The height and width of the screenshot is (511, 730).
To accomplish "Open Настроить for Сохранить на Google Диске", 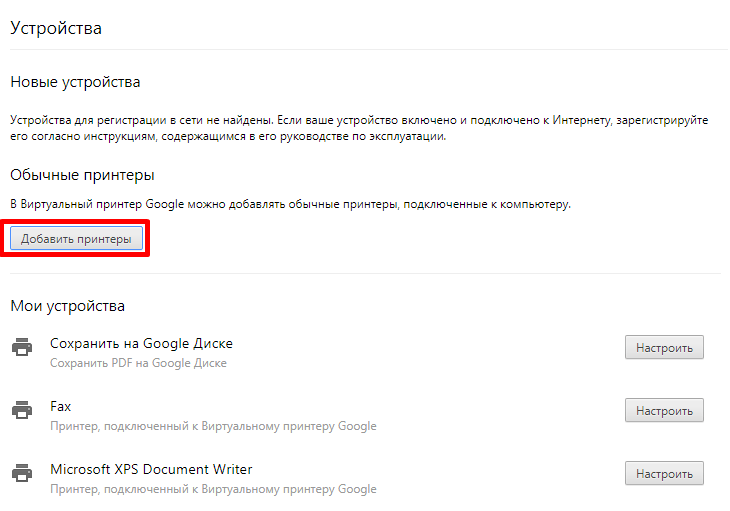I will [x=664, y=348].
